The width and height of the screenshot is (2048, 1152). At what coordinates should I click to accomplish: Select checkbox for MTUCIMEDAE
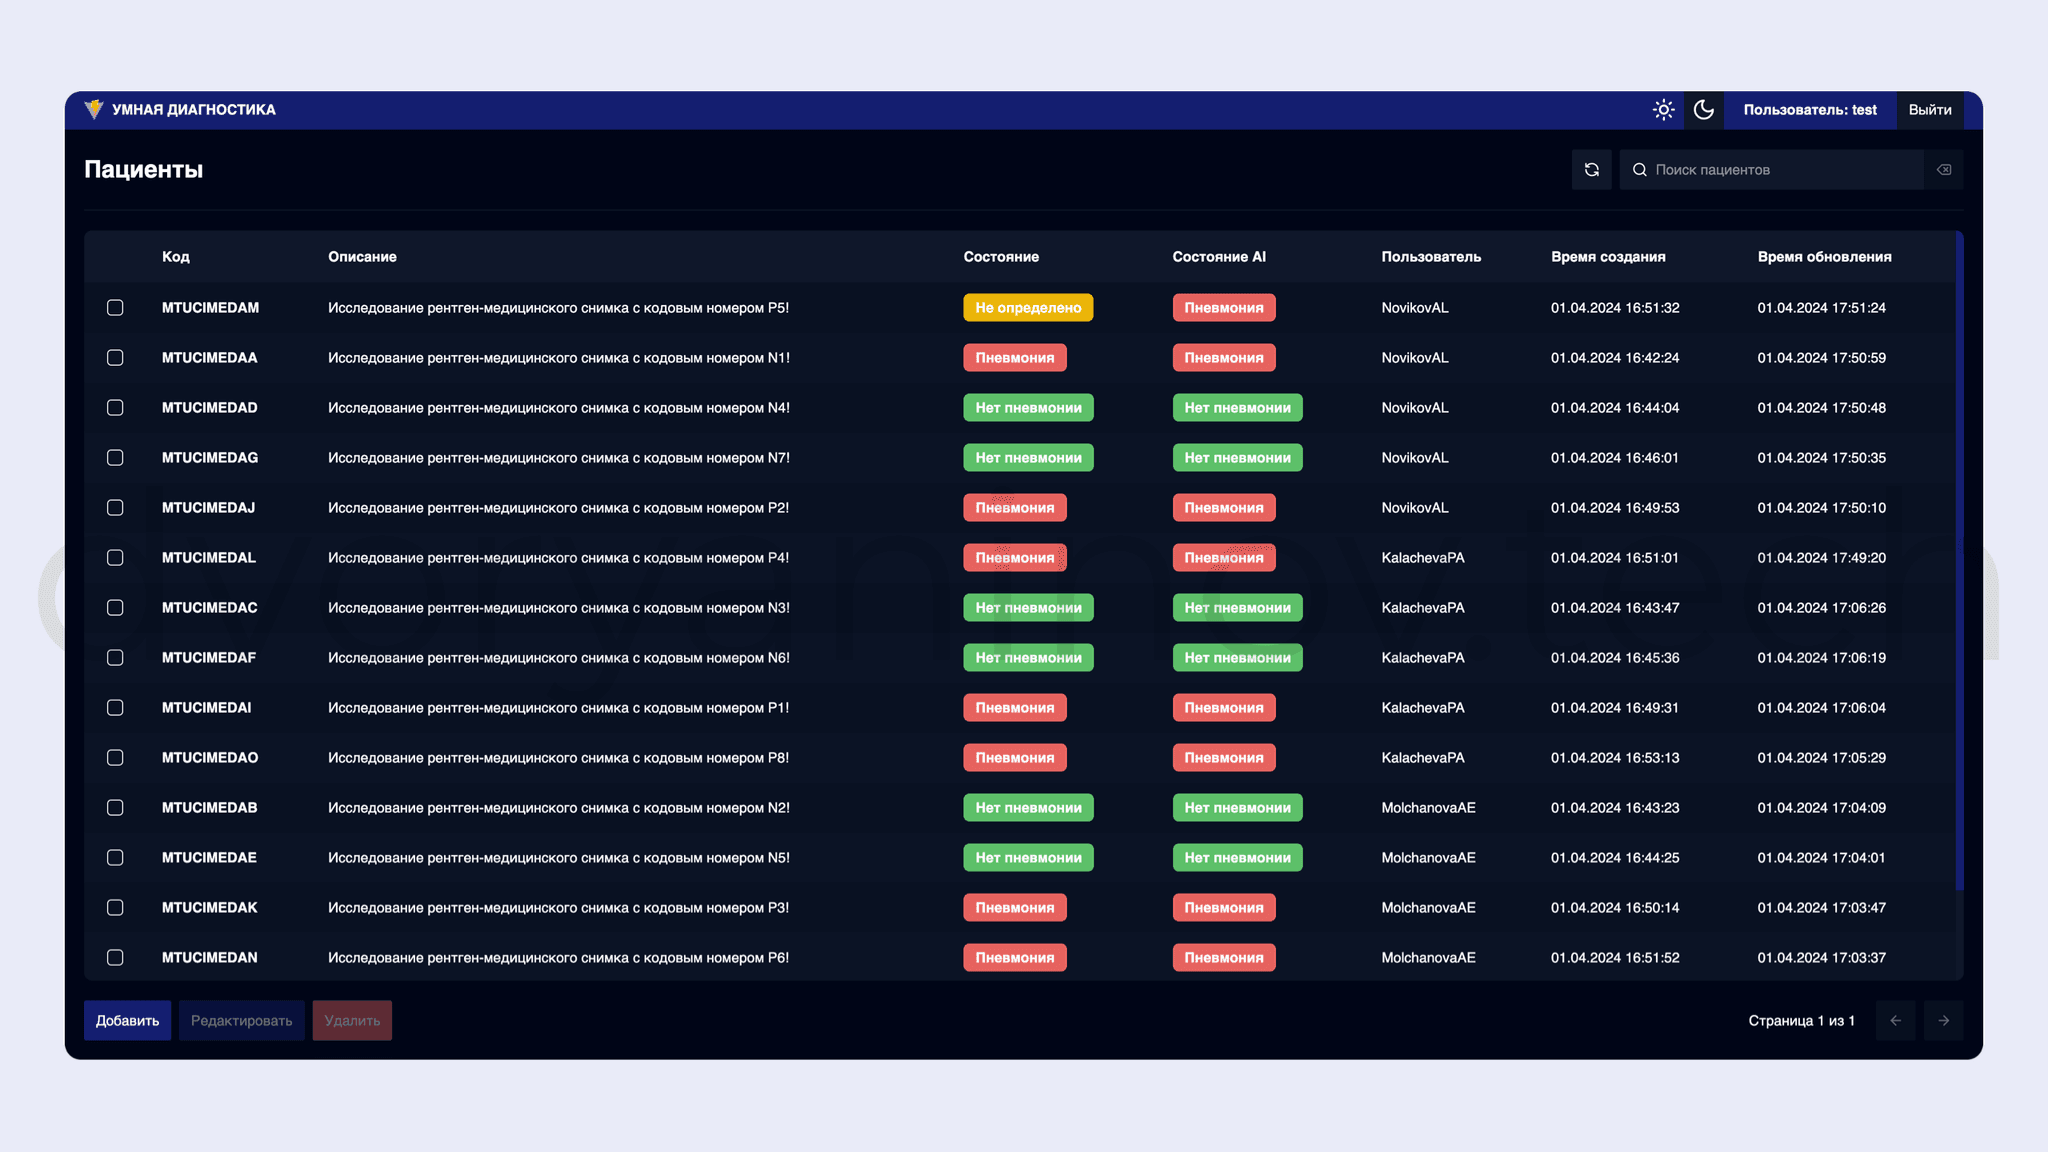(115, 858)
